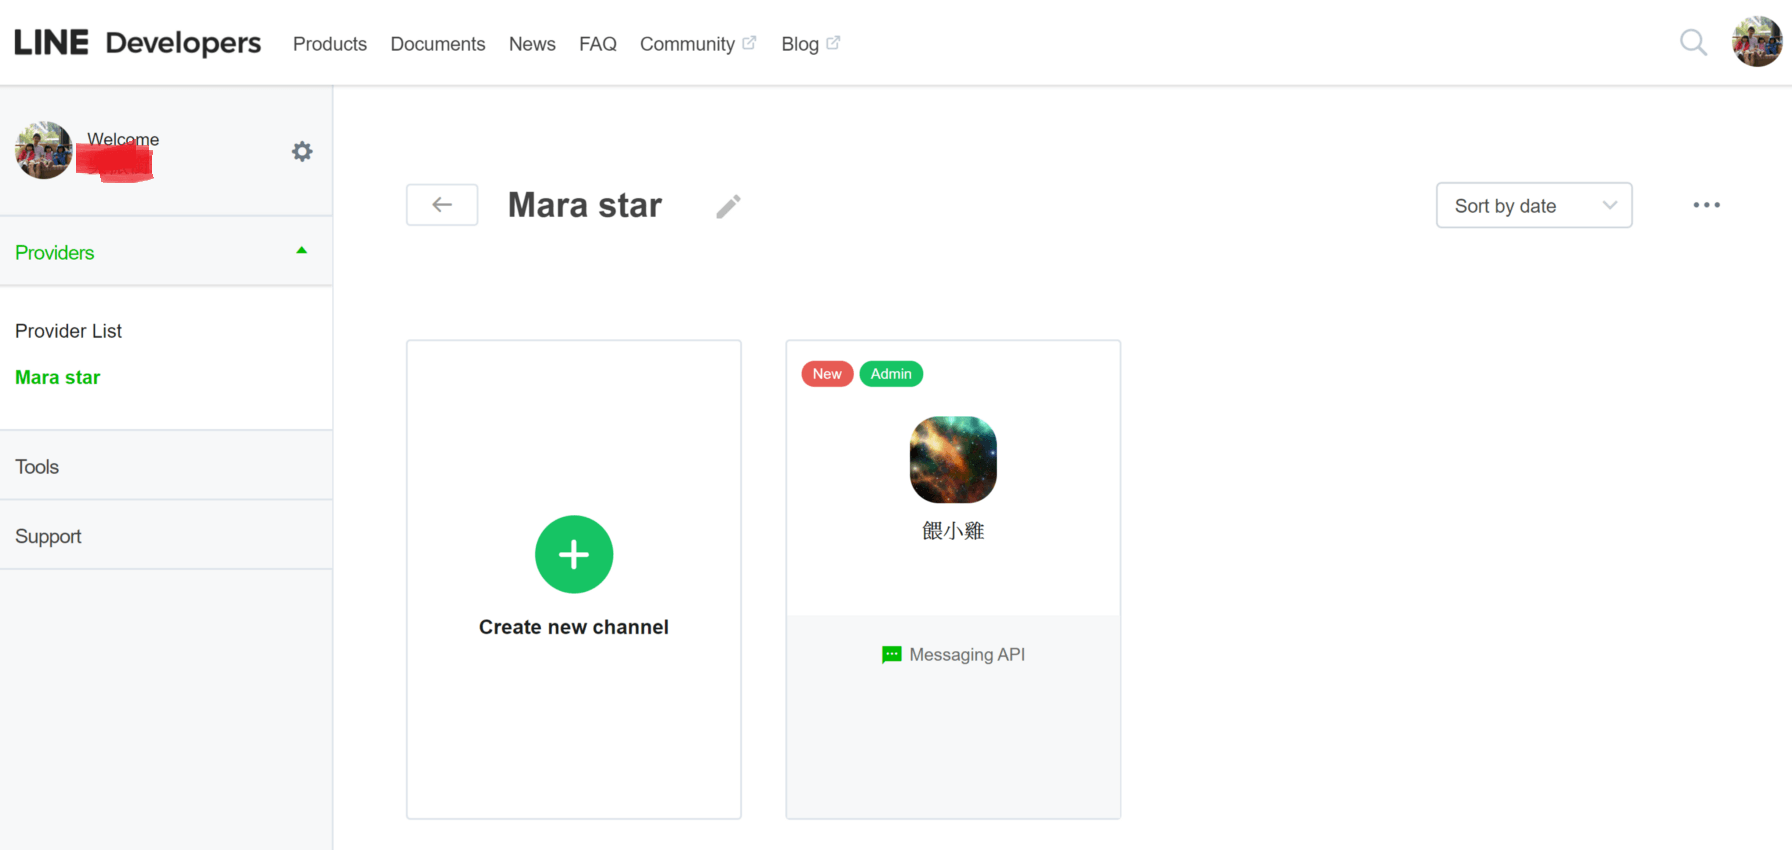Click the Messaging API label

[x=967, y=655]
